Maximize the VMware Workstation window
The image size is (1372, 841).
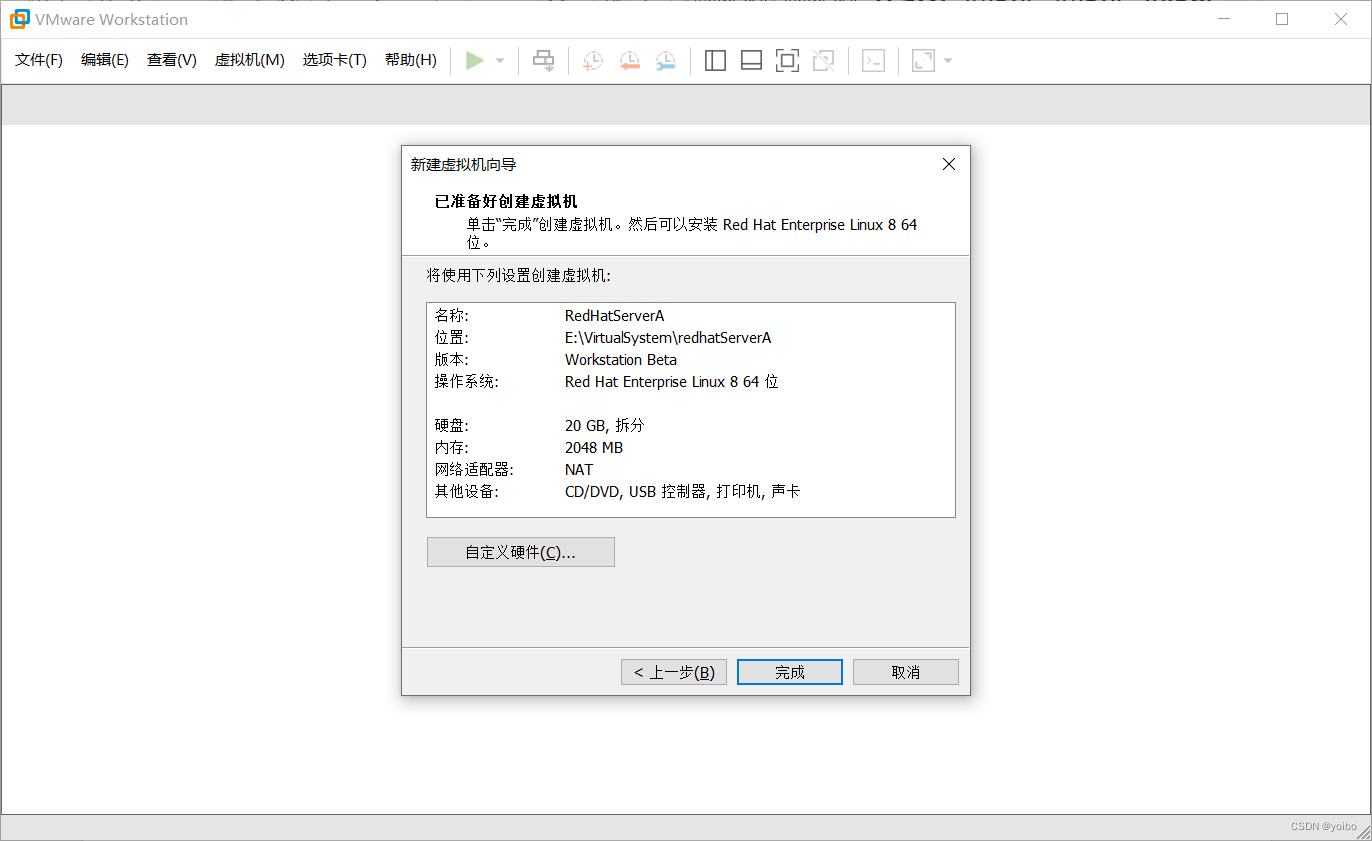pyautogui.click(x=1282, y=19)
